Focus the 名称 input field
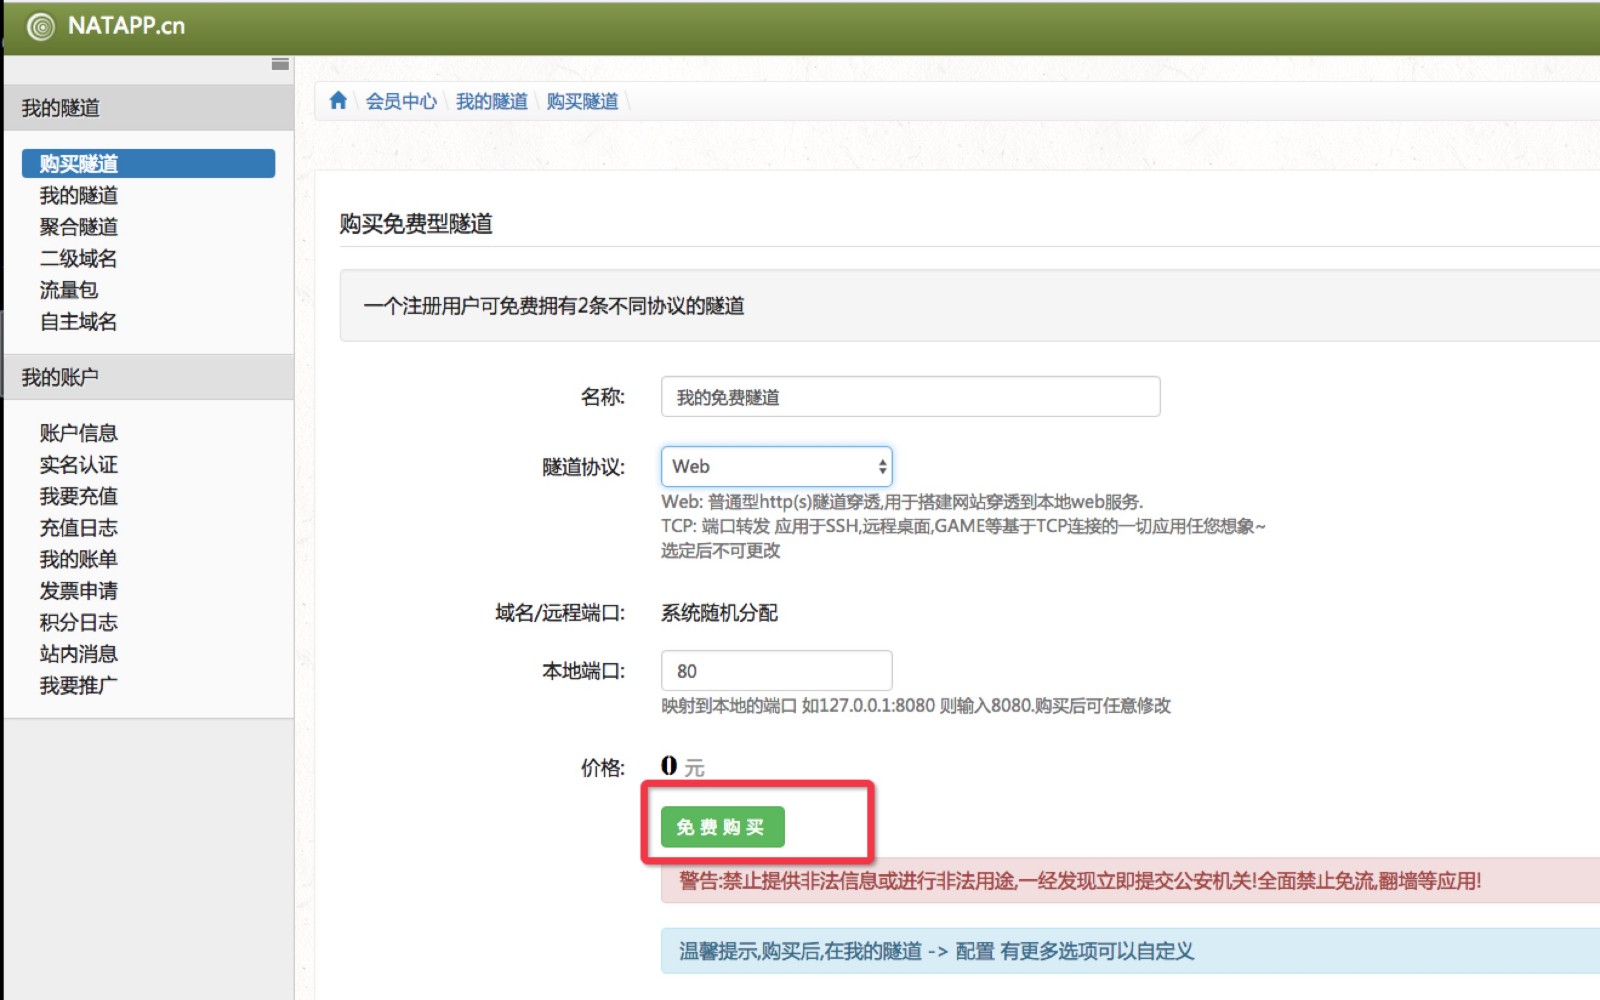This screenshot has height=1000, width=1600. 910,397
